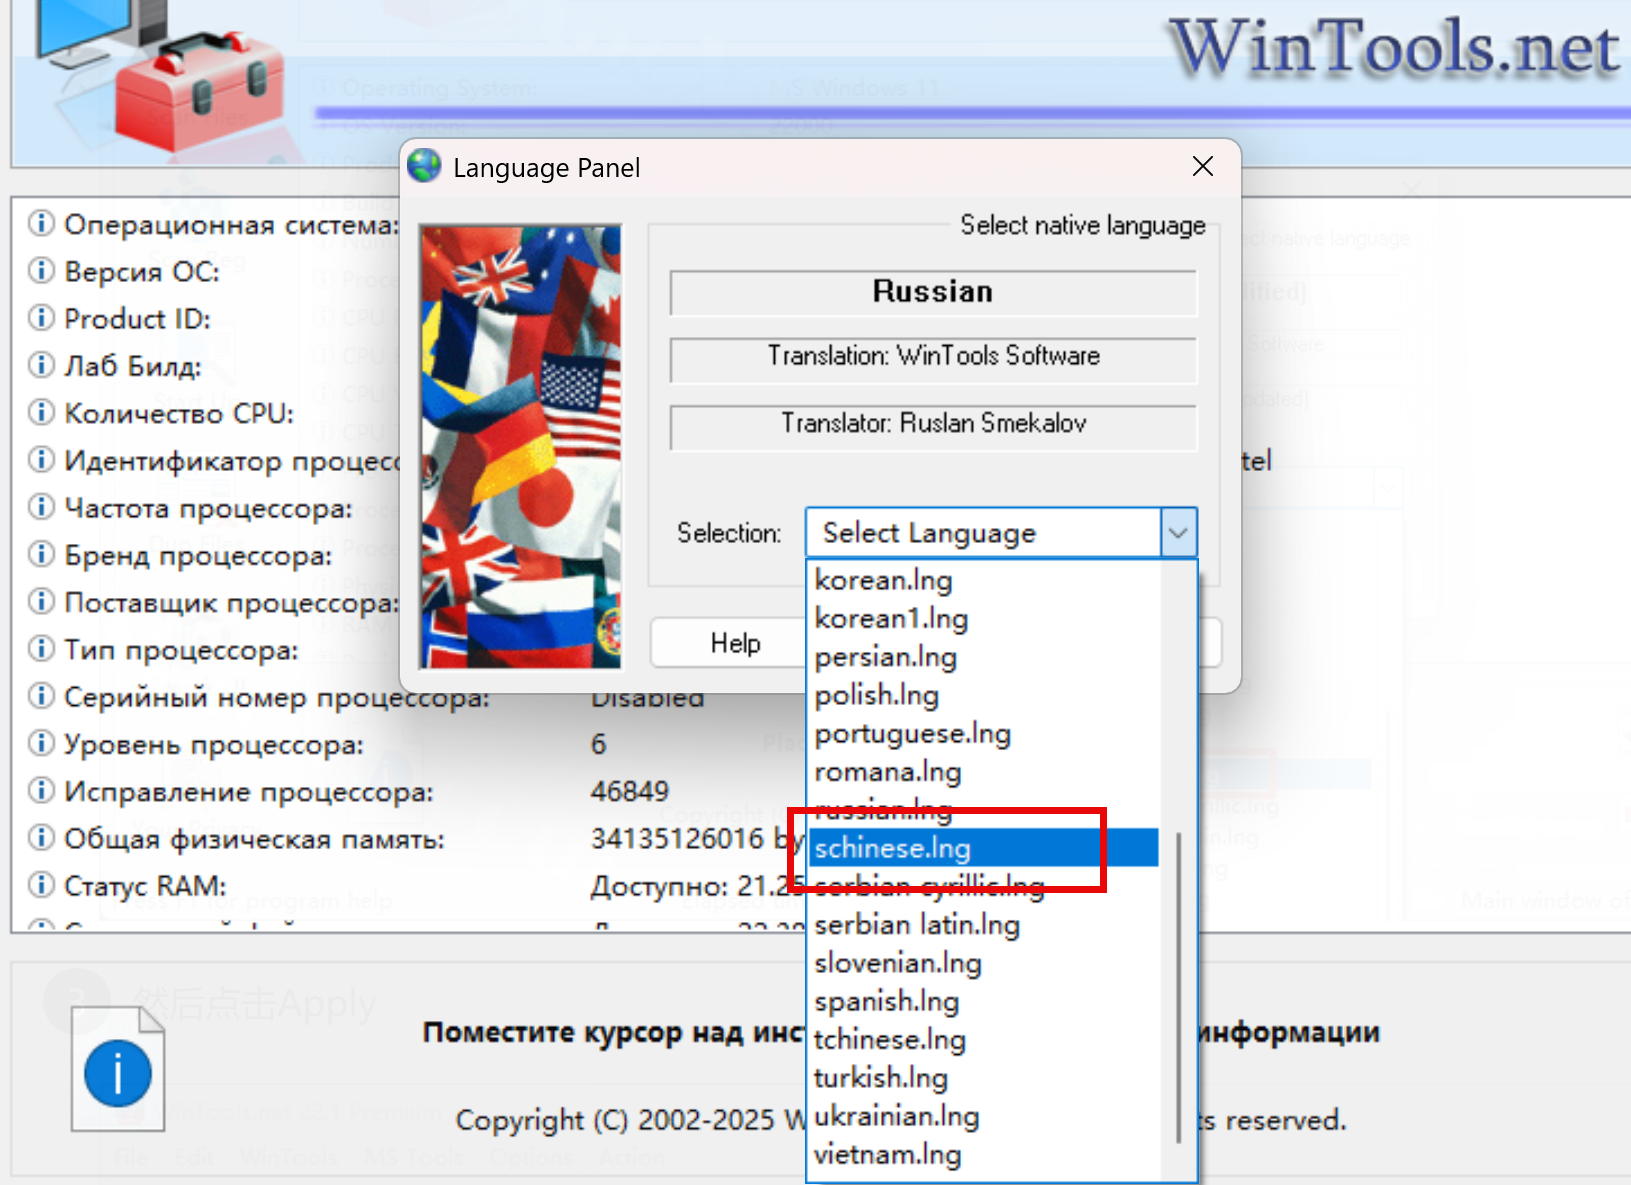This screenshot has height=1185, width=1631.
Task: Click the flags collage image
Action: pyautogui.click(x=520, y=446)
